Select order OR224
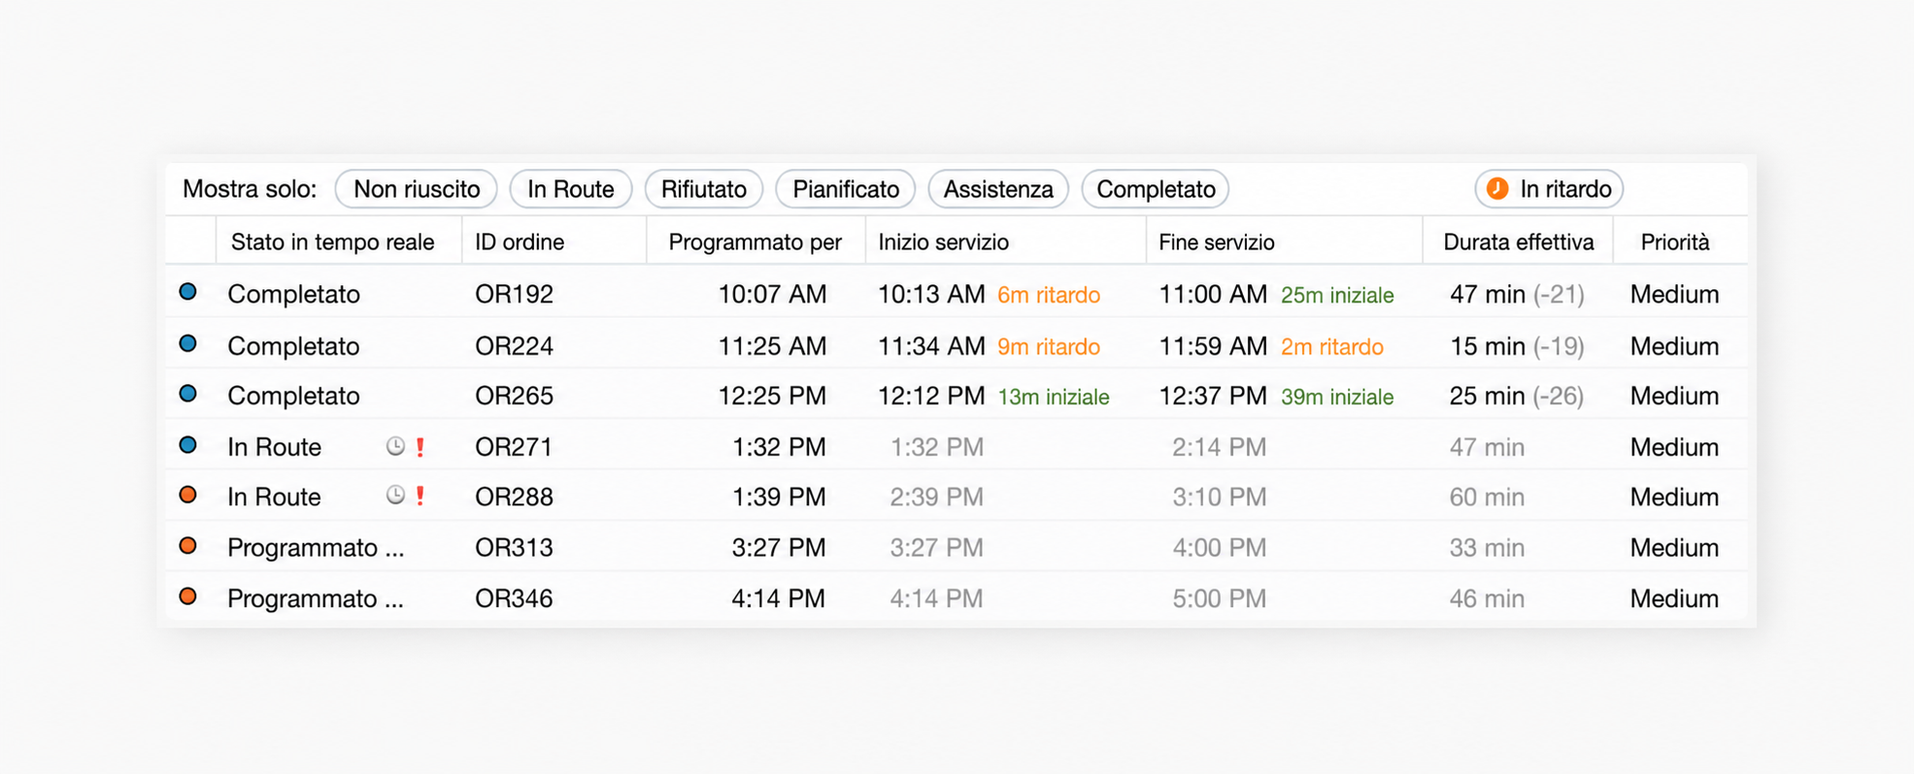Image resolution: width=1914 pixels, height=774 pixels. point(514,346)
